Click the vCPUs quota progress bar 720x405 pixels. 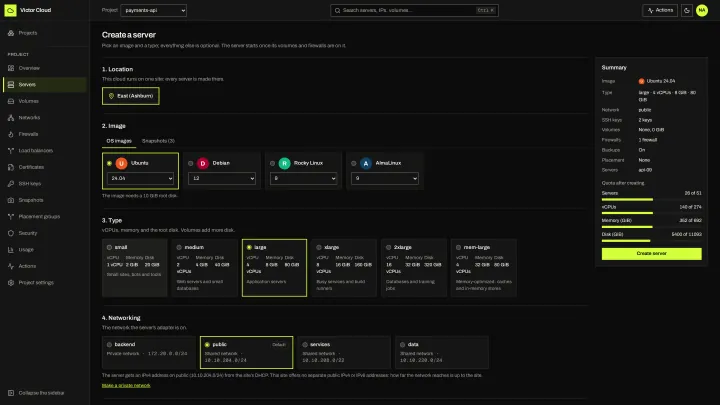click(652, 213)
